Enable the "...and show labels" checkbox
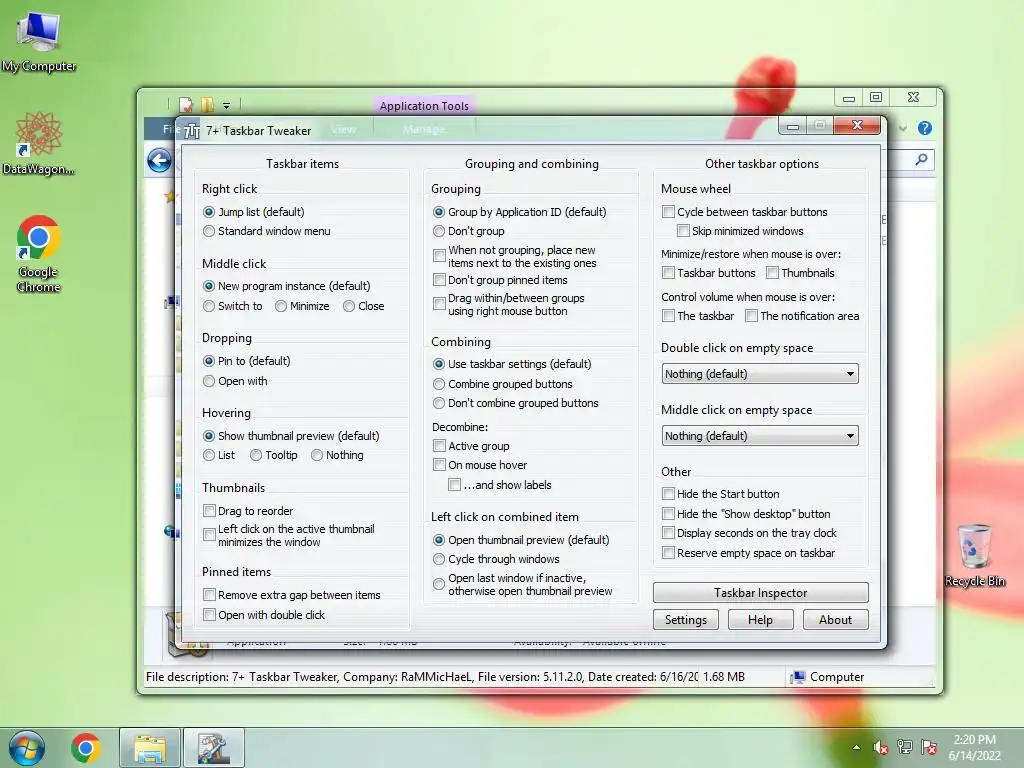Screen dimensions: 1024x768 click(x=500, y=485)
